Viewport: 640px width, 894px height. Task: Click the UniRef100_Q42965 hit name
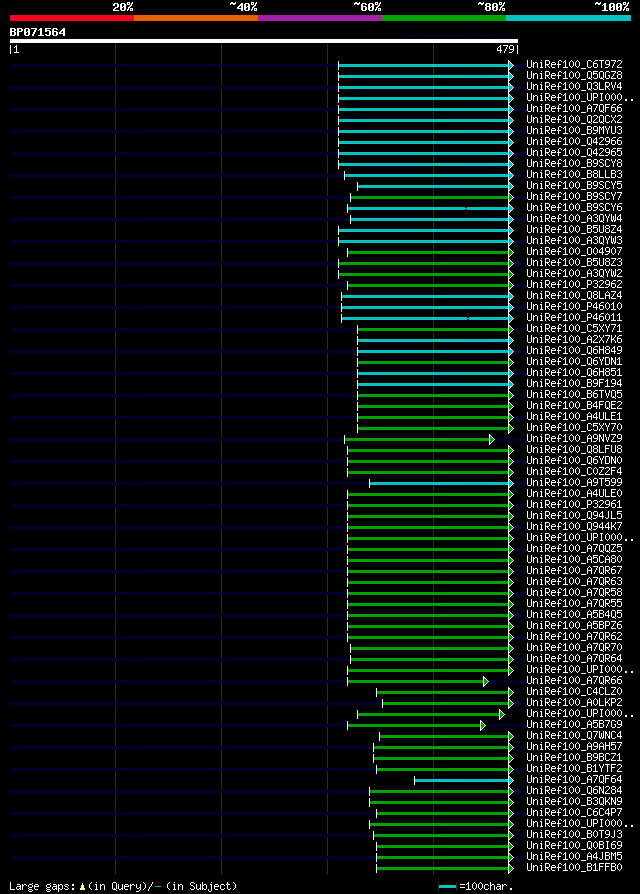pos(574,153)
